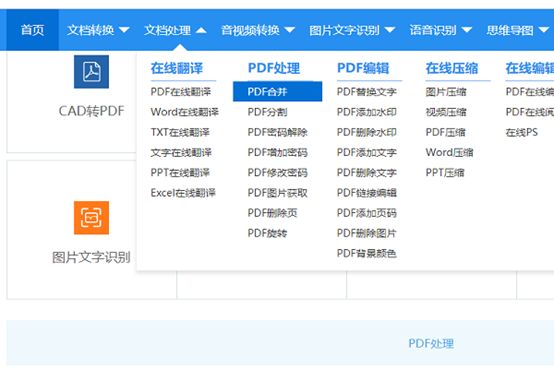Open 在线PS editor
The height and width of the screenshot is (369, 554).
pos(521,132)
